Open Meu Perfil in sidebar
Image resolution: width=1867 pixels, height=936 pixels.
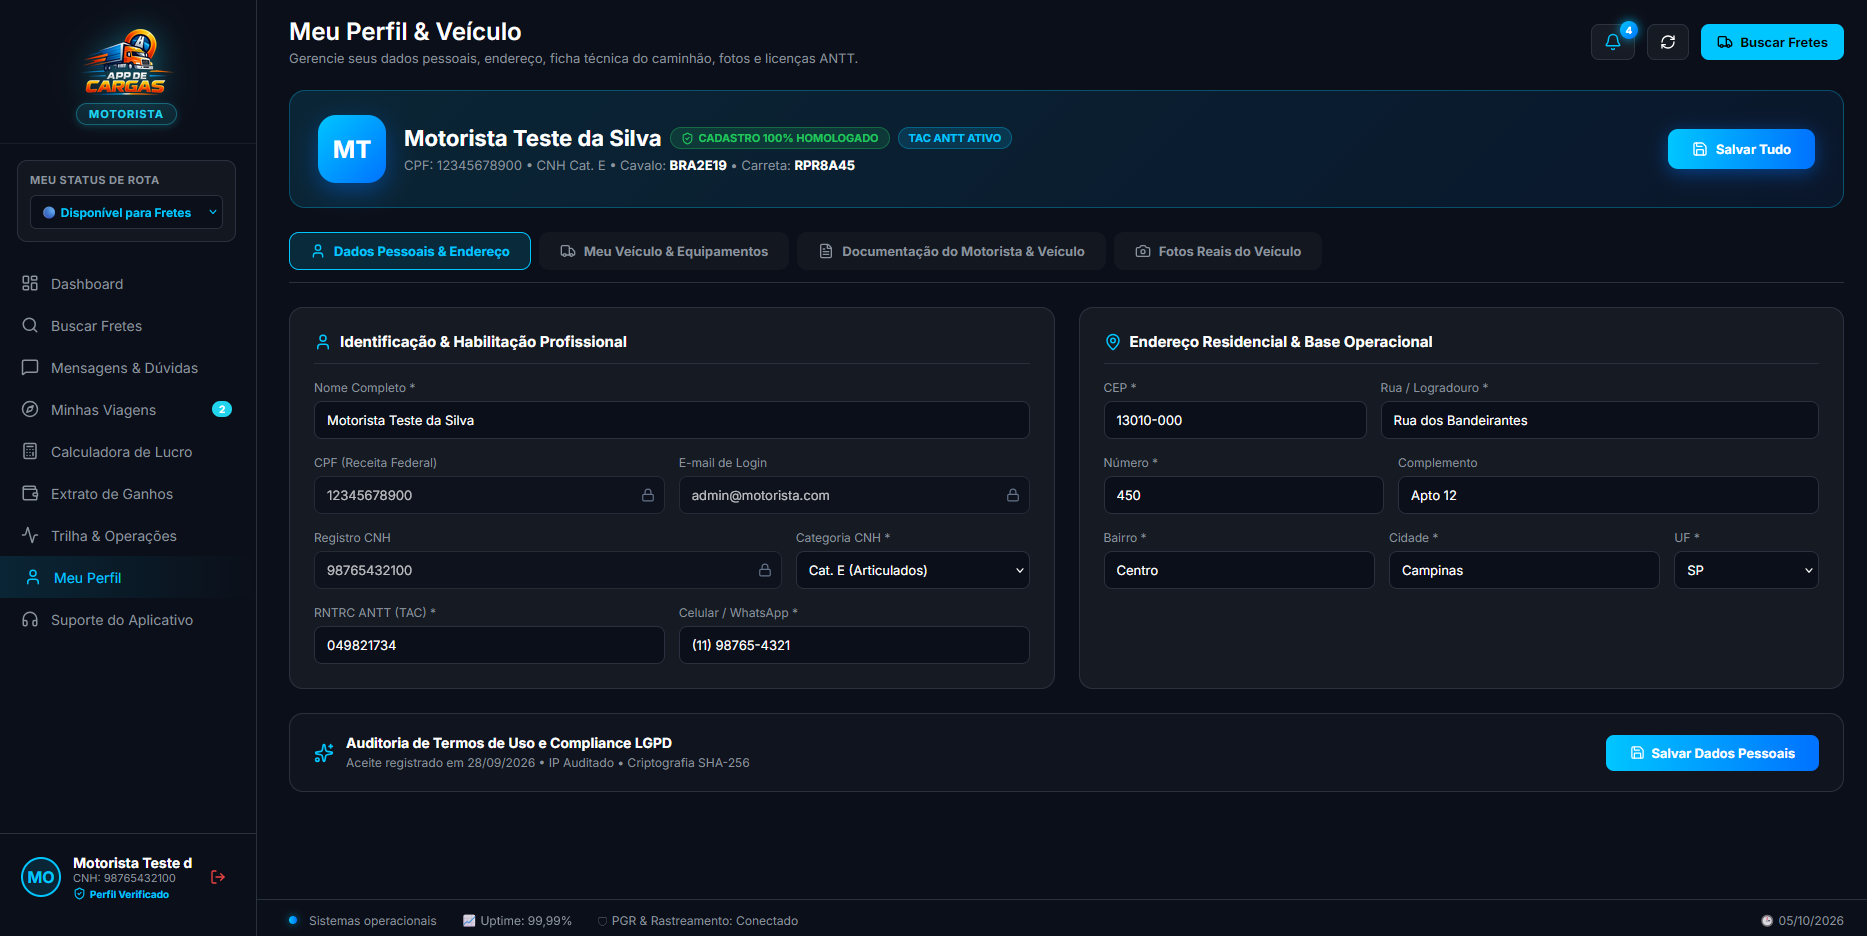coord(127,577)
